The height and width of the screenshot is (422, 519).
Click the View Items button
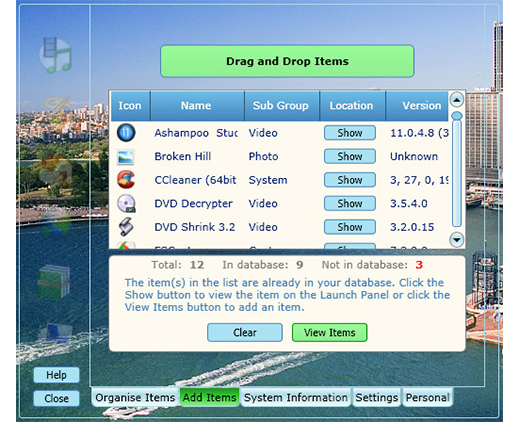[x=329, y=332]
